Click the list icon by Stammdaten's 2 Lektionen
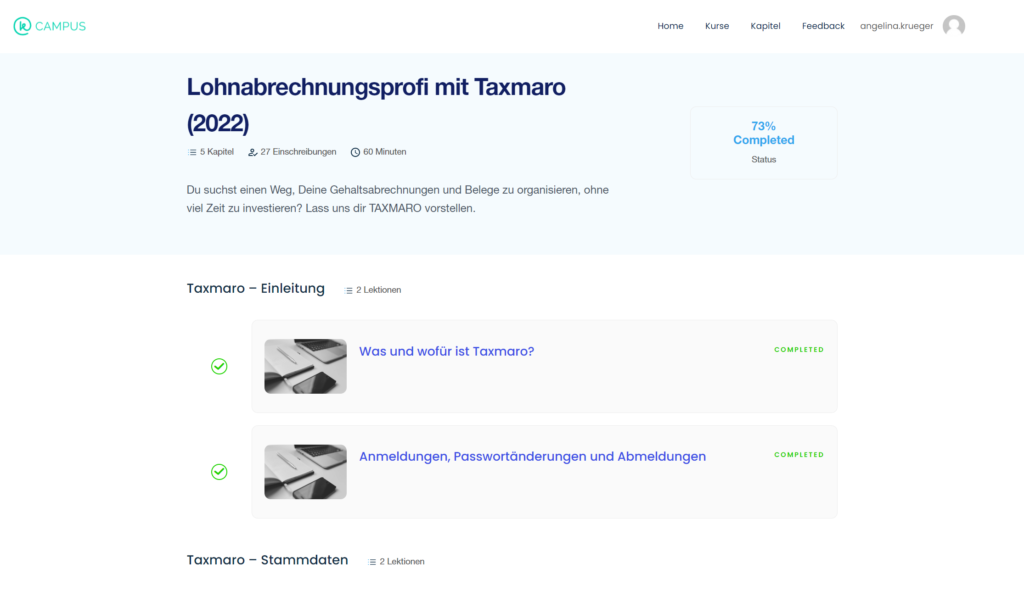Image resolution: width=1024 pixels, height=591 pixels. [x=372, y=562]
